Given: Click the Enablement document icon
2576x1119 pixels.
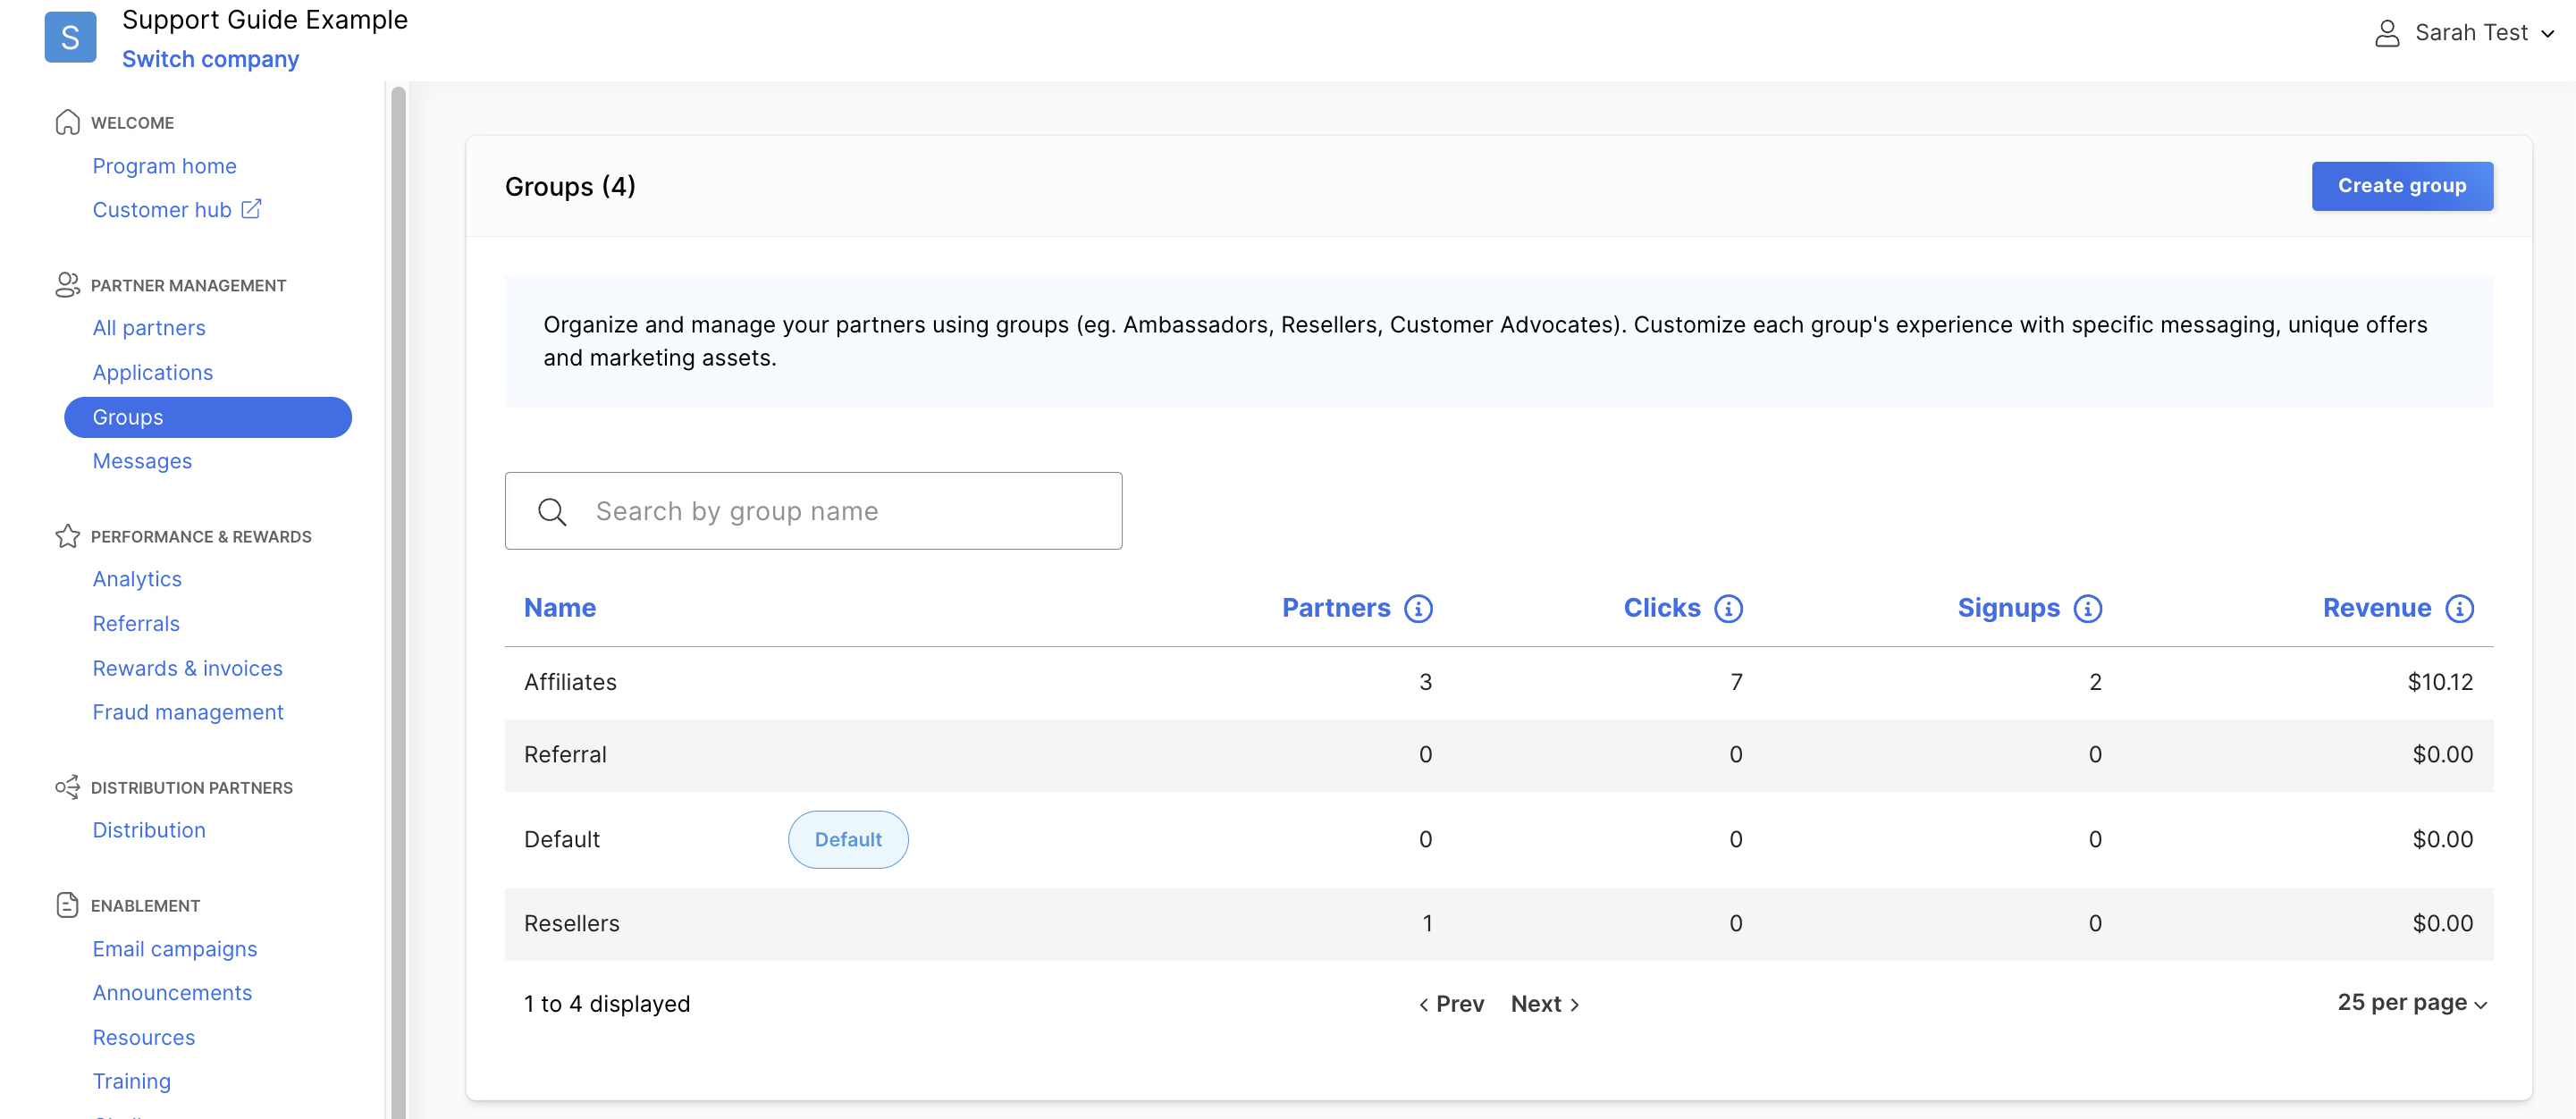Looking at the screenshot, I should coord(67,904).
